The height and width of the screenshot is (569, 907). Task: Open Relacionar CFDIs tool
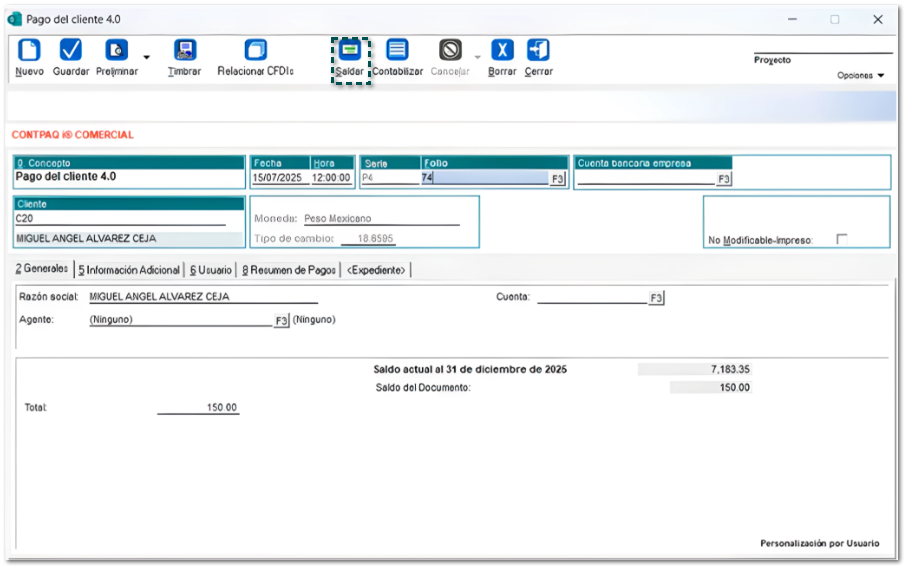click(256, 51)
